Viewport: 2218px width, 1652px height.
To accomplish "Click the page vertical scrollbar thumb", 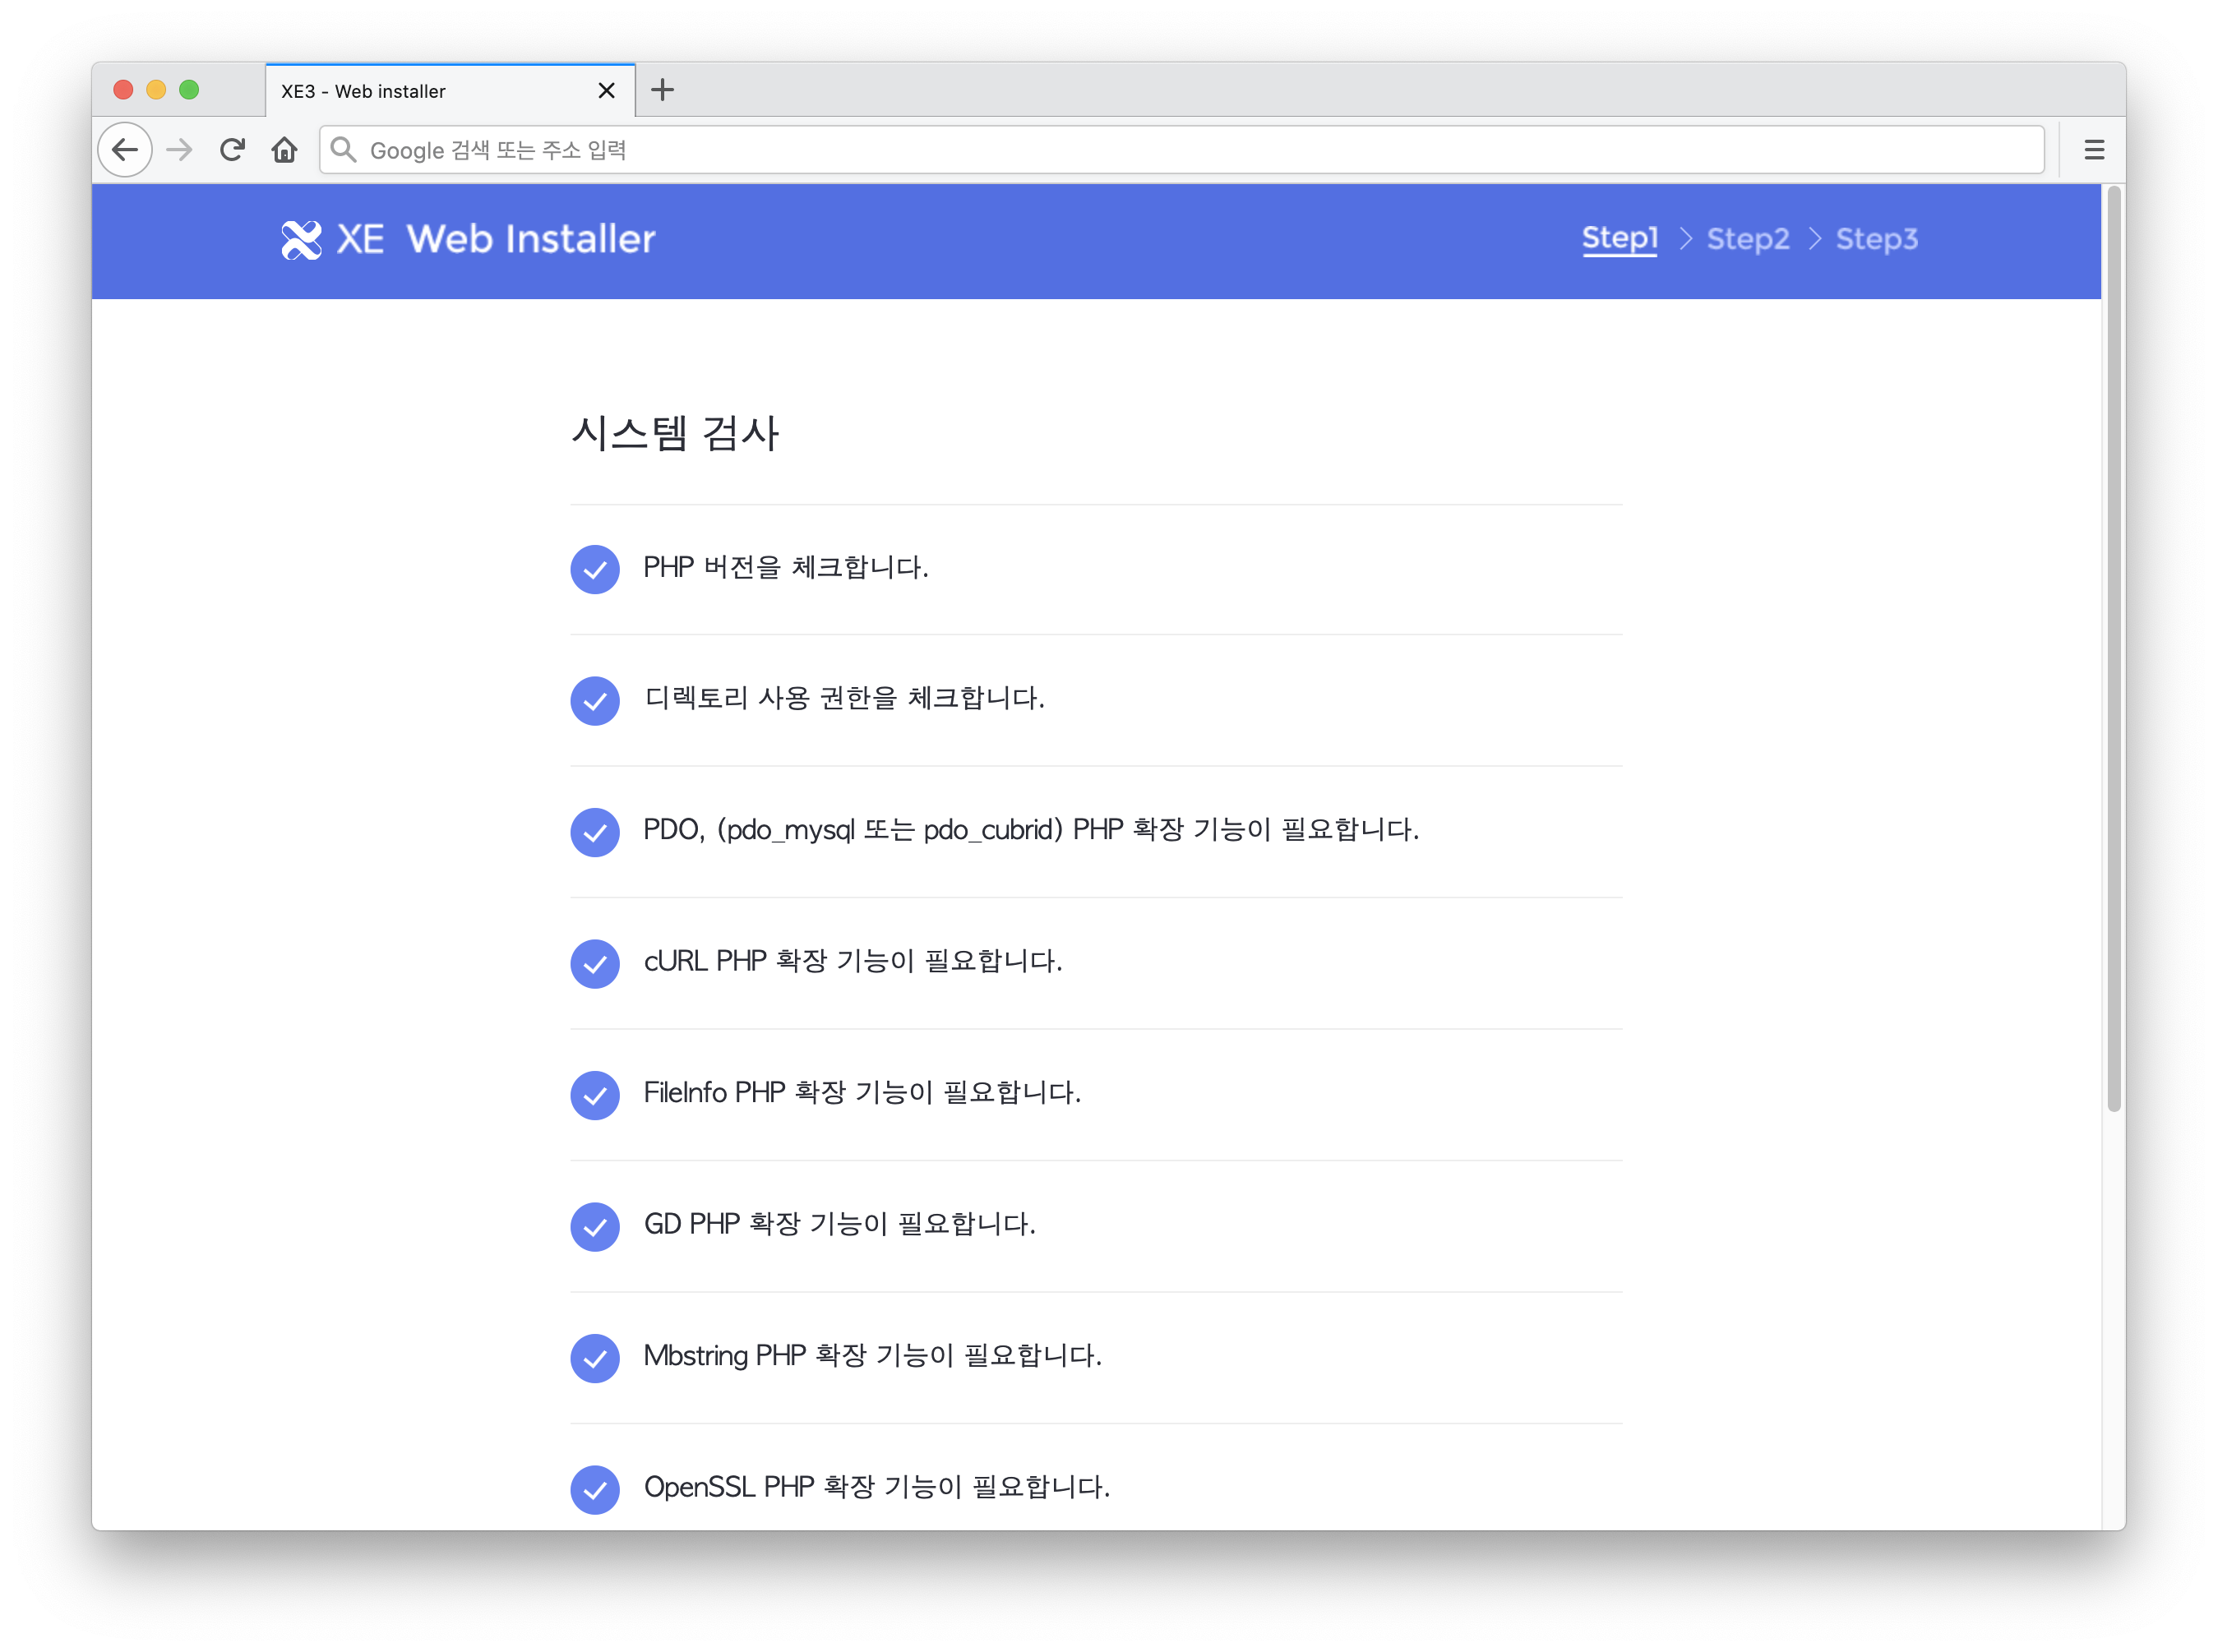I will point(2113,649).
